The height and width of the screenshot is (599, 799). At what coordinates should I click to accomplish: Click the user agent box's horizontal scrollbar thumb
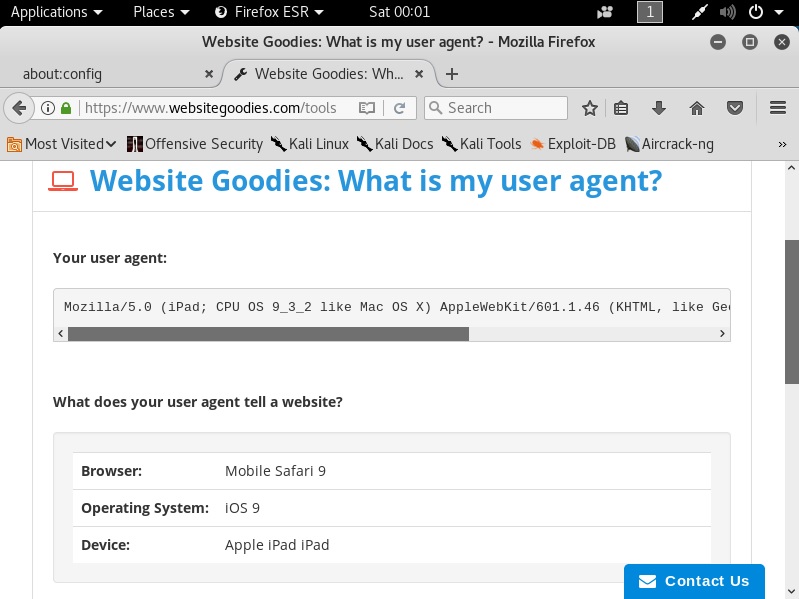(268, 334)
